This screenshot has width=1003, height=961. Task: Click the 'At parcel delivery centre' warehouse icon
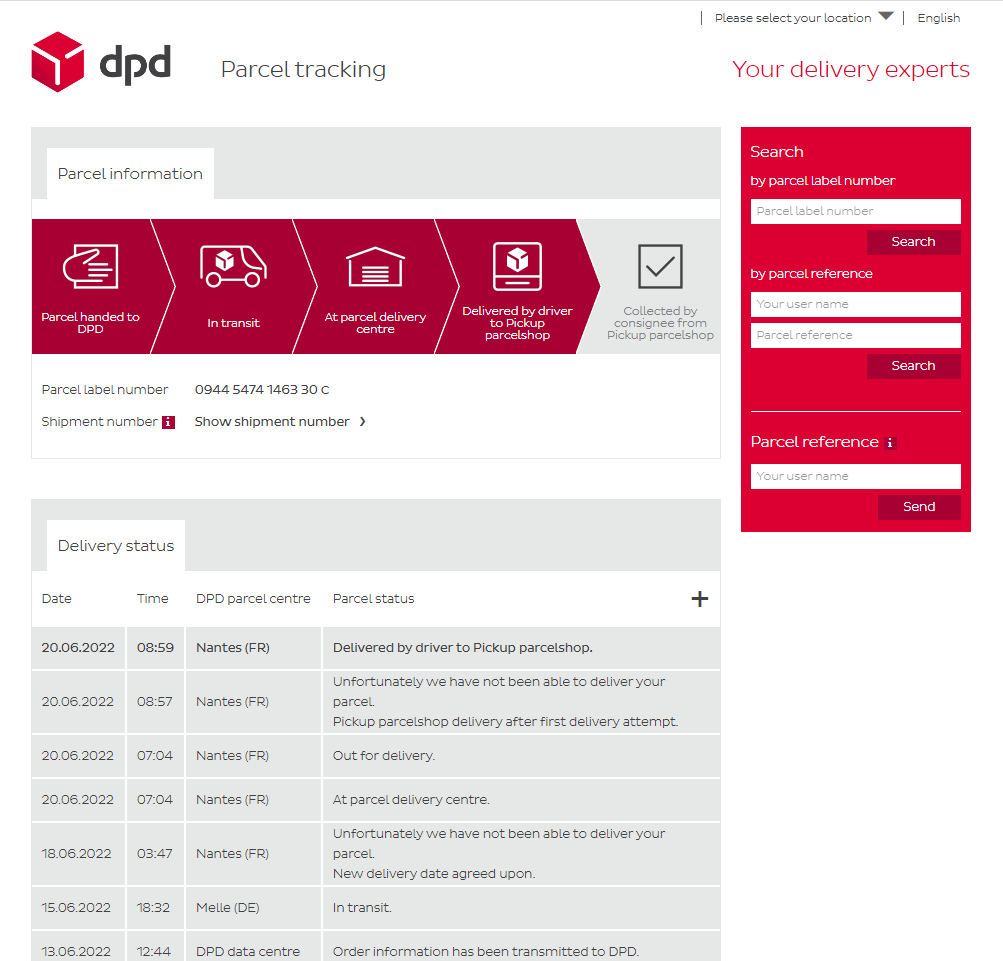pos(375,267)
